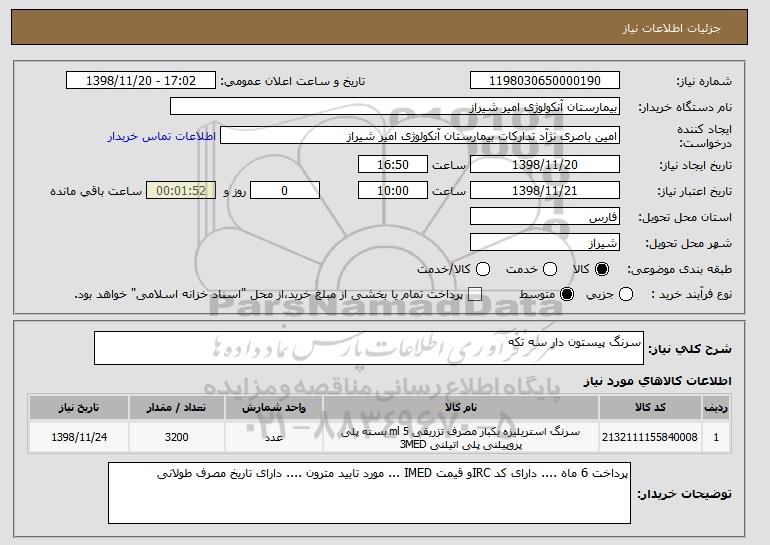Click the need date cell 1398/11/24
The width and height of the screenshot is (770, 545).
tap(79, 437)
